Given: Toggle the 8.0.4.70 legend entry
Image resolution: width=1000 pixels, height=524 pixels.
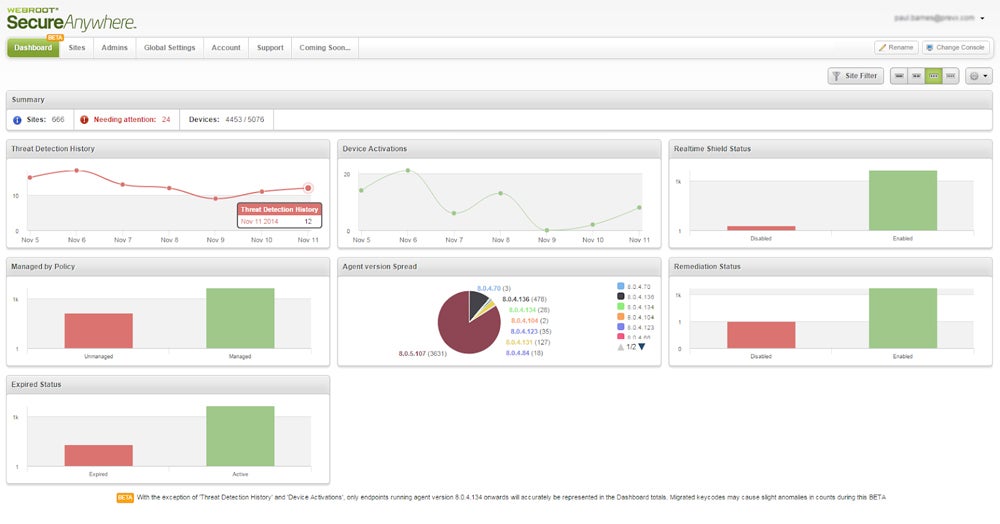Looking at the screenshot, I should 635,286.
